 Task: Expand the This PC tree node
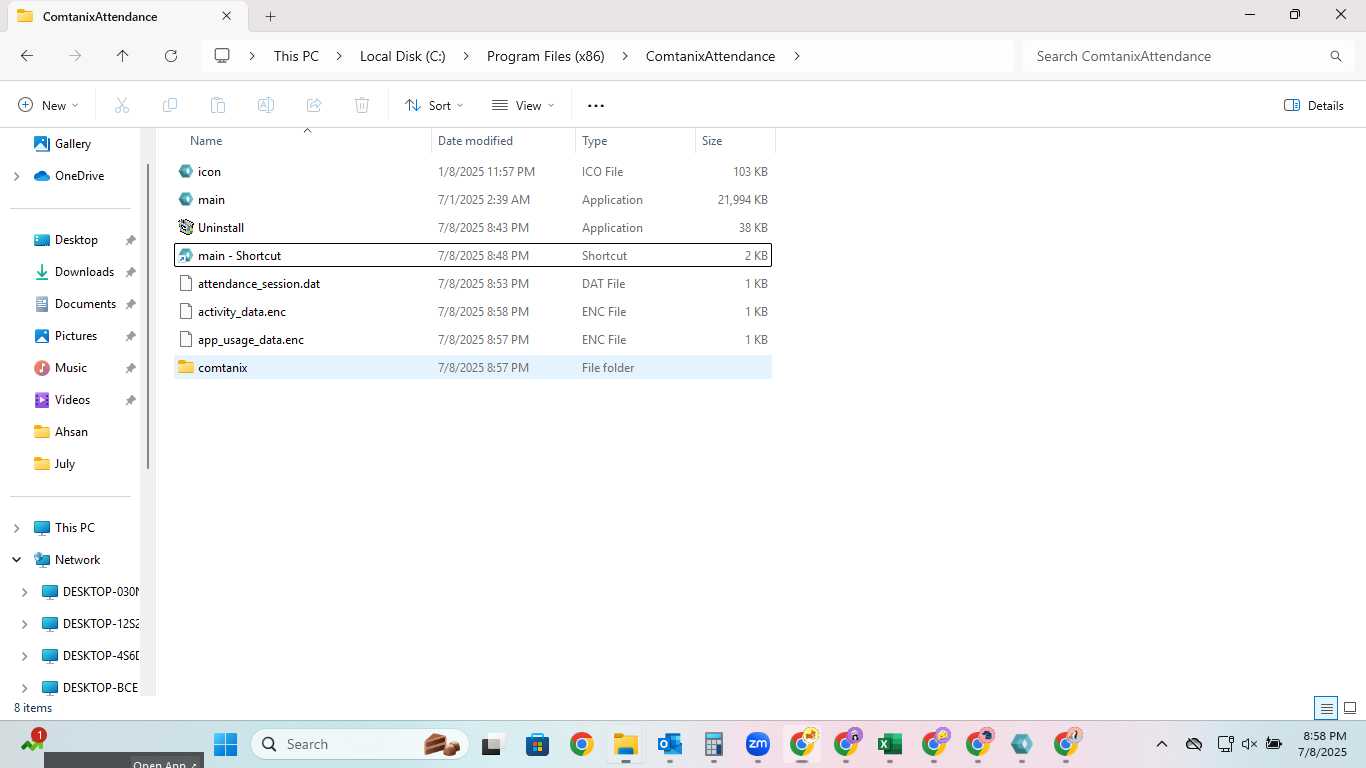[x=16, y=528]
